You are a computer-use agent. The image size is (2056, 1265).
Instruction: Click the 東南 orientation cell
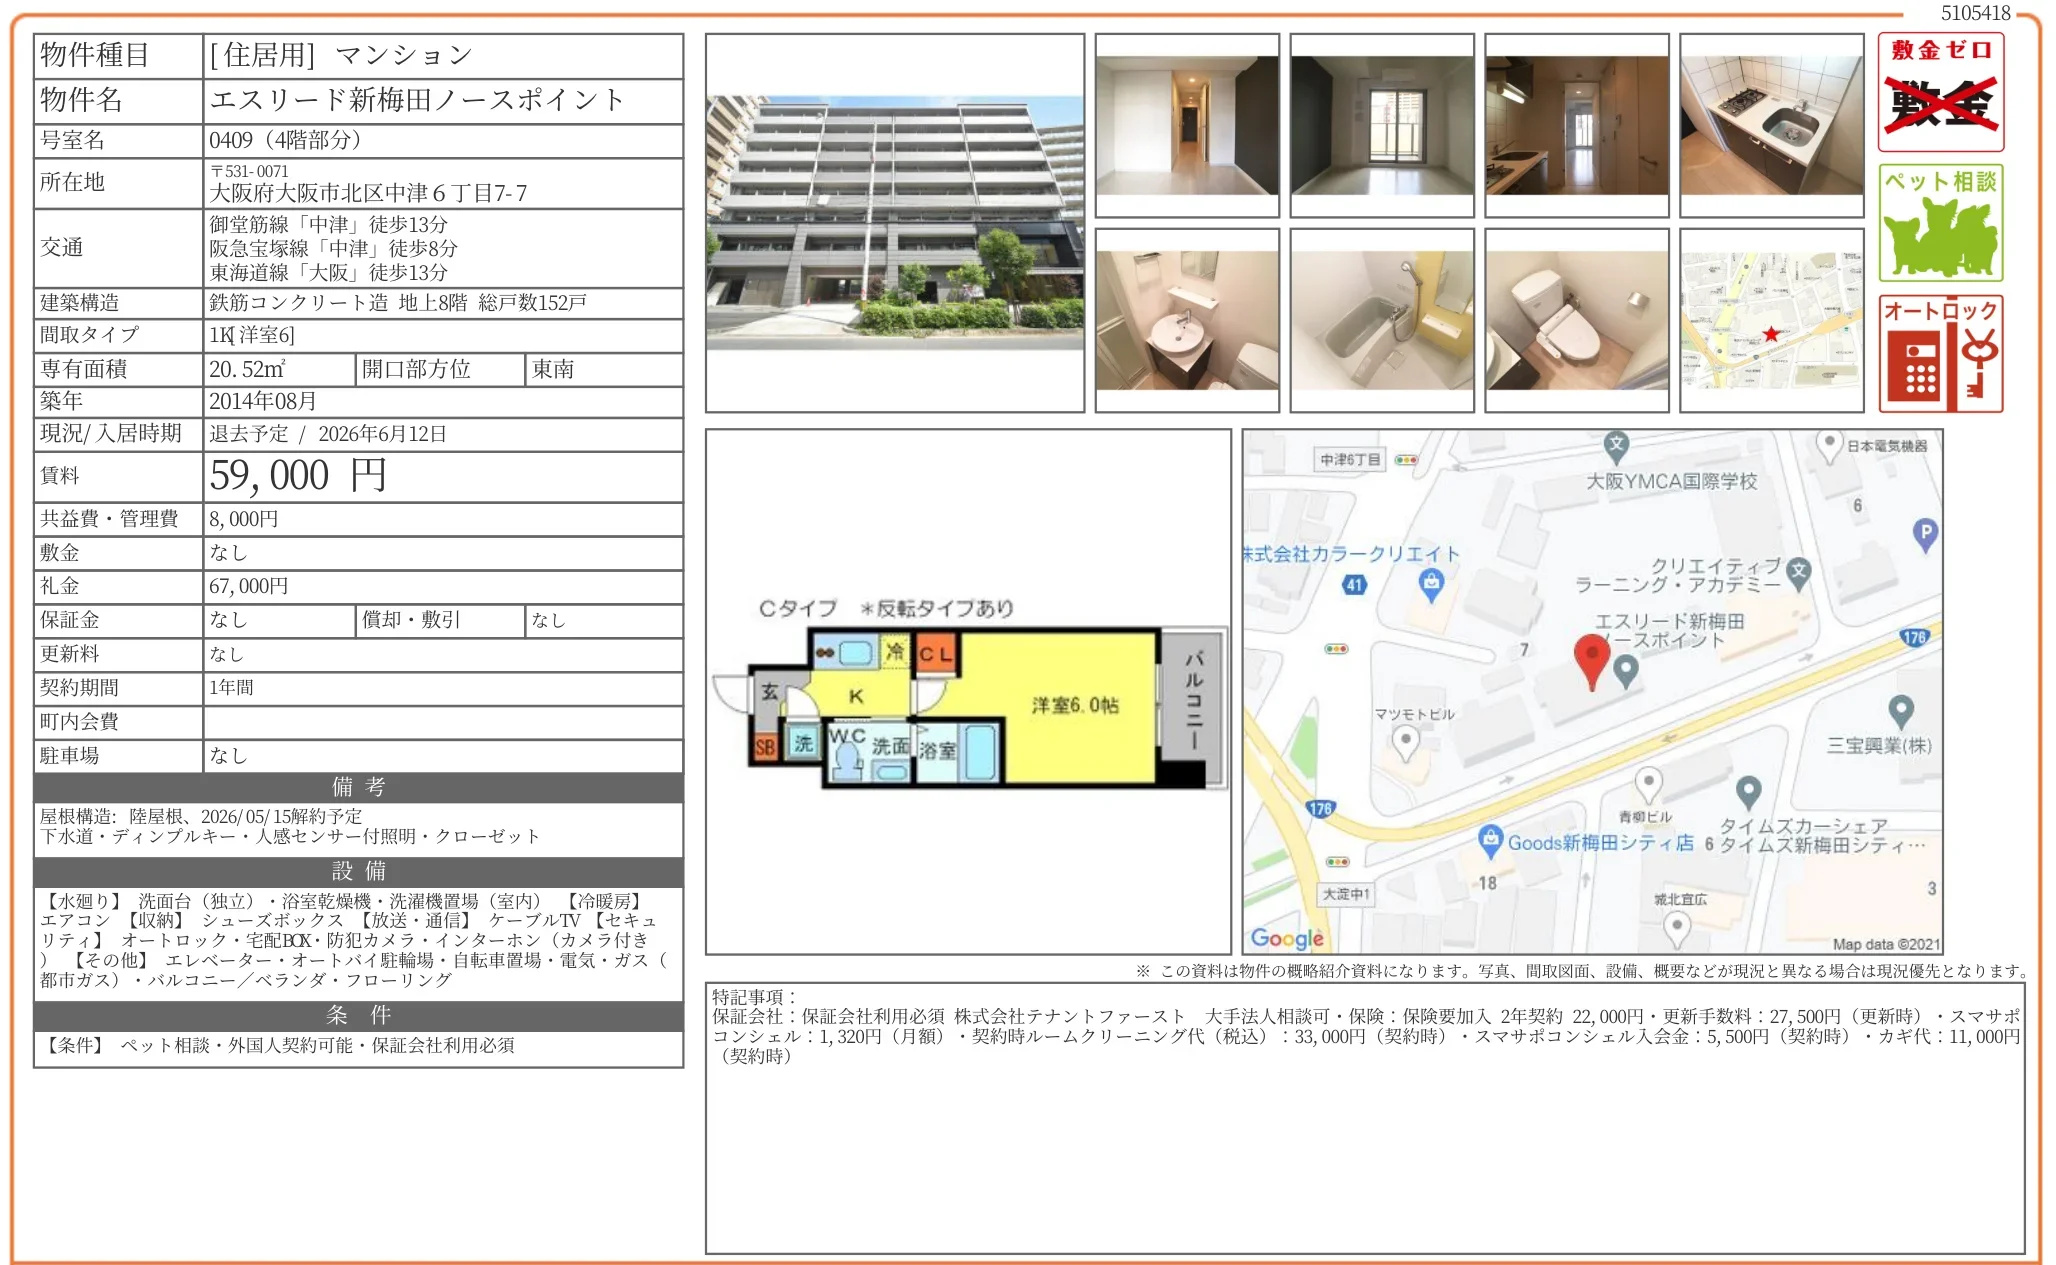558,370
